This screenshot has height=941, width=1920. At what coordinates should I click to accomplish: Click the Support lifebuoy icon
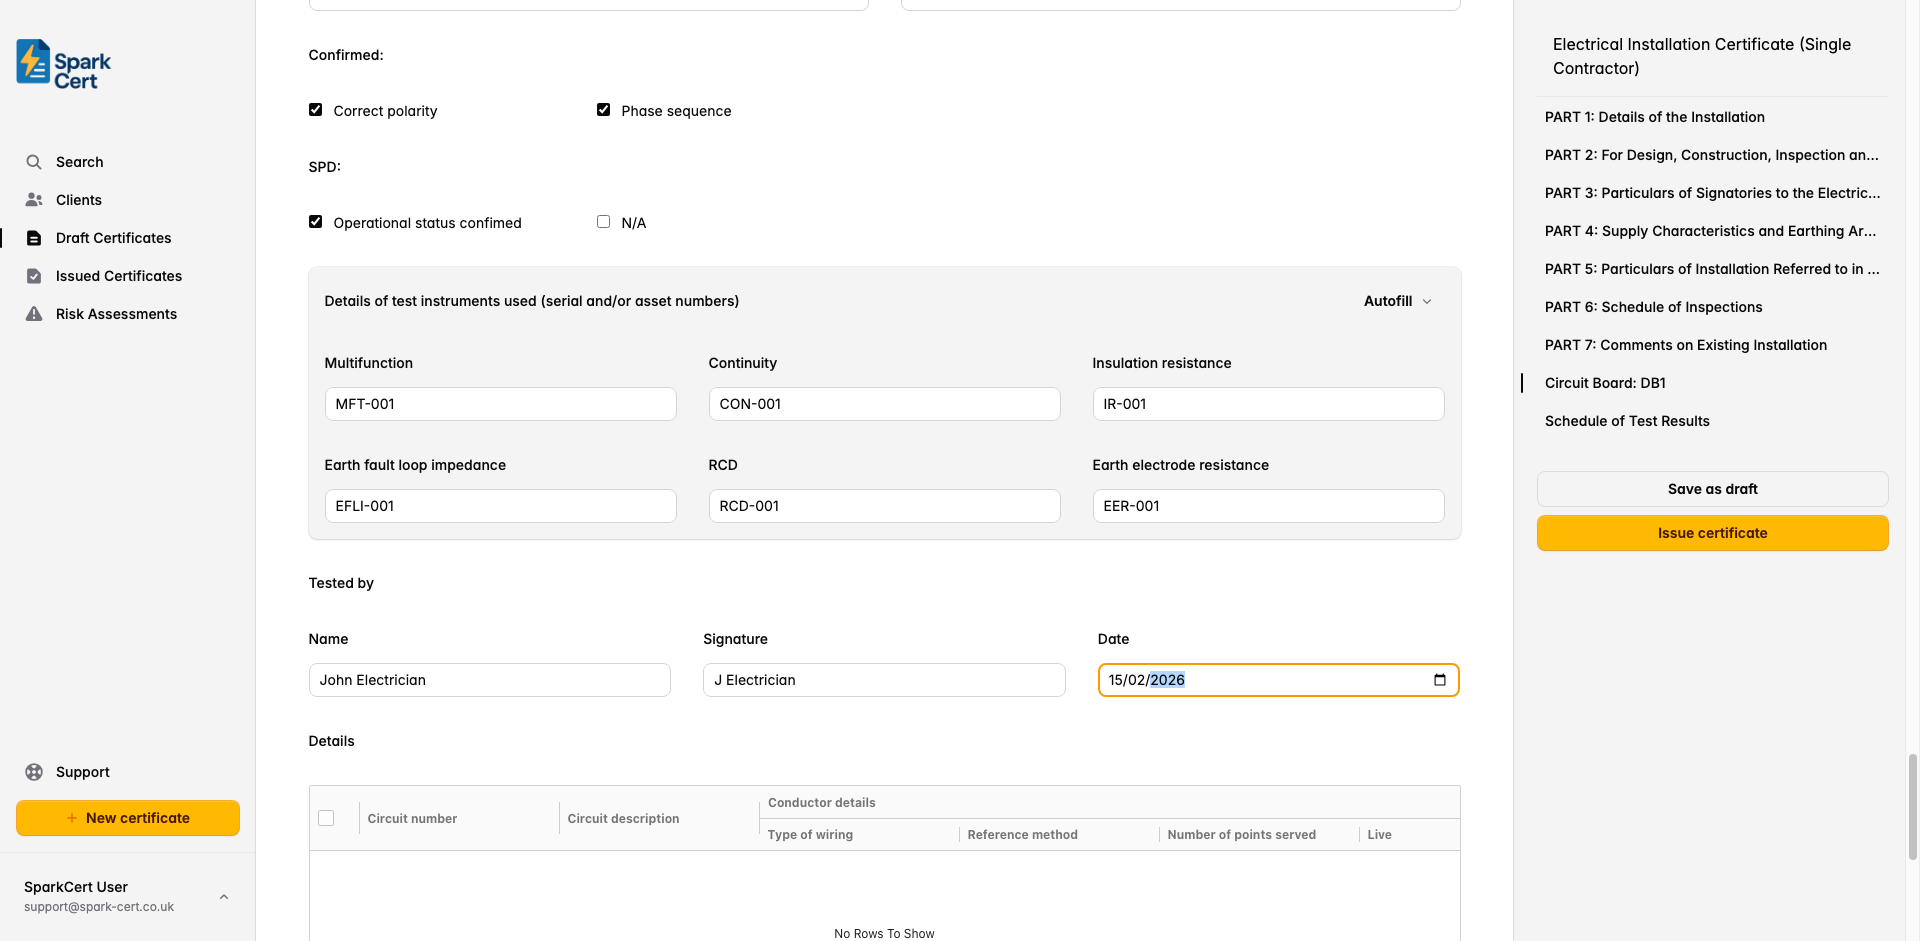coord(34,772)
